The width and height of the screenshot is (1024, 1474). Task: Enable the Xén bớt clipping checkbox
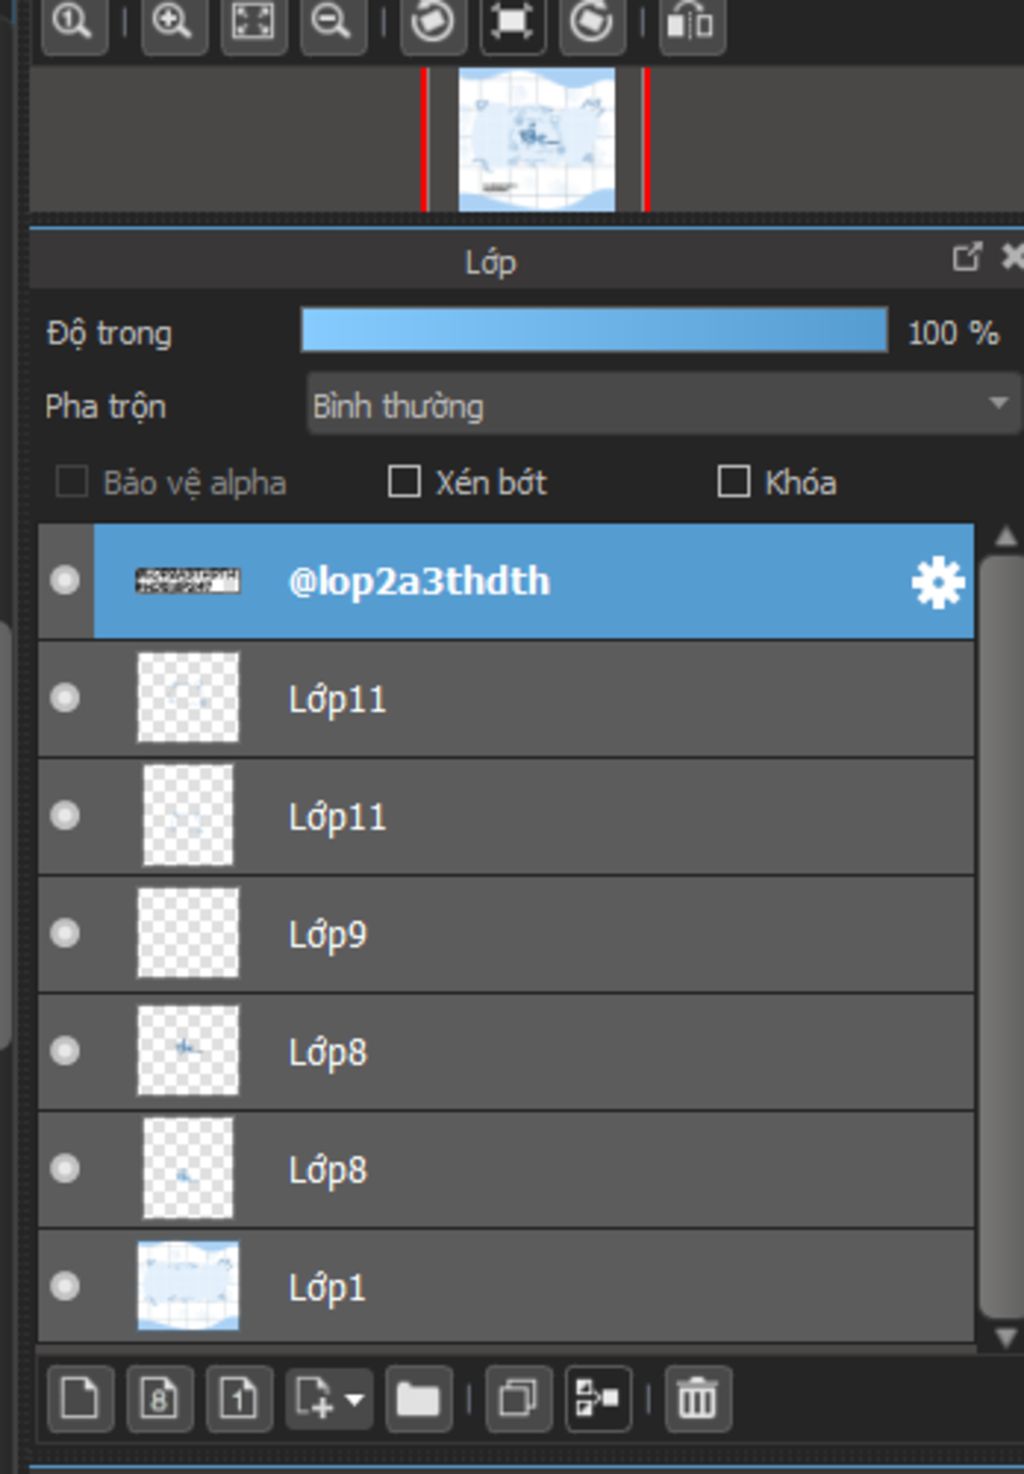click(x=404, y=481)
